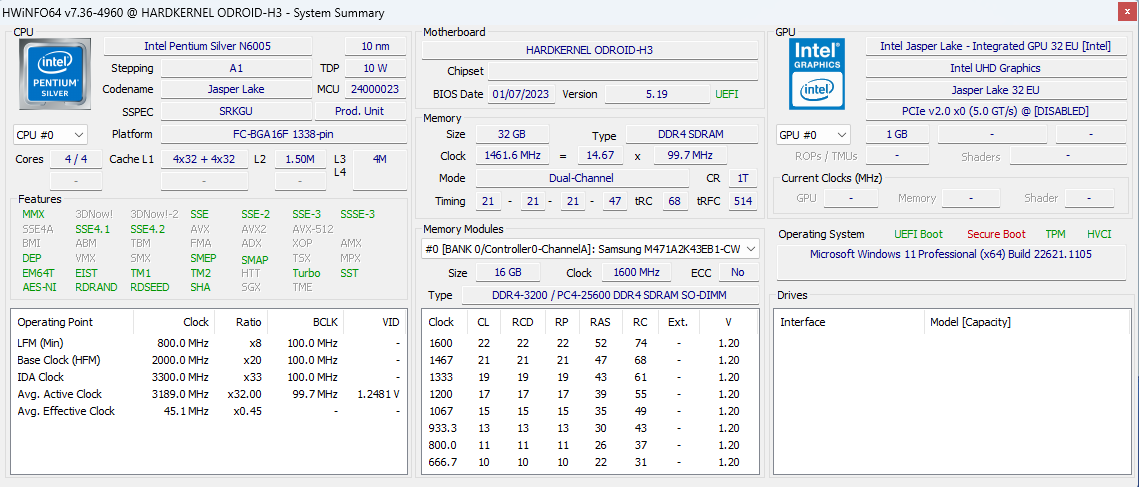Click the memory Type DDR4 SDRAM field

(x=692, y=134)
